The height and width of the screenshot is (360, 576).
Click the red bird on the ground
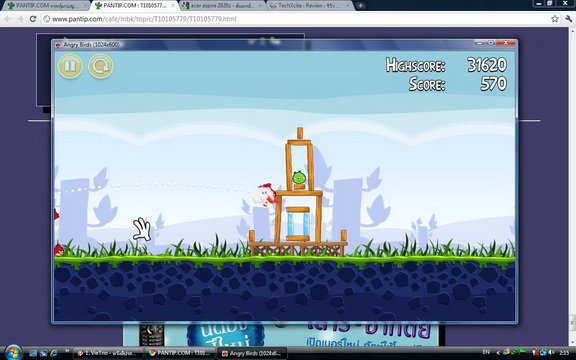[59, 250]
